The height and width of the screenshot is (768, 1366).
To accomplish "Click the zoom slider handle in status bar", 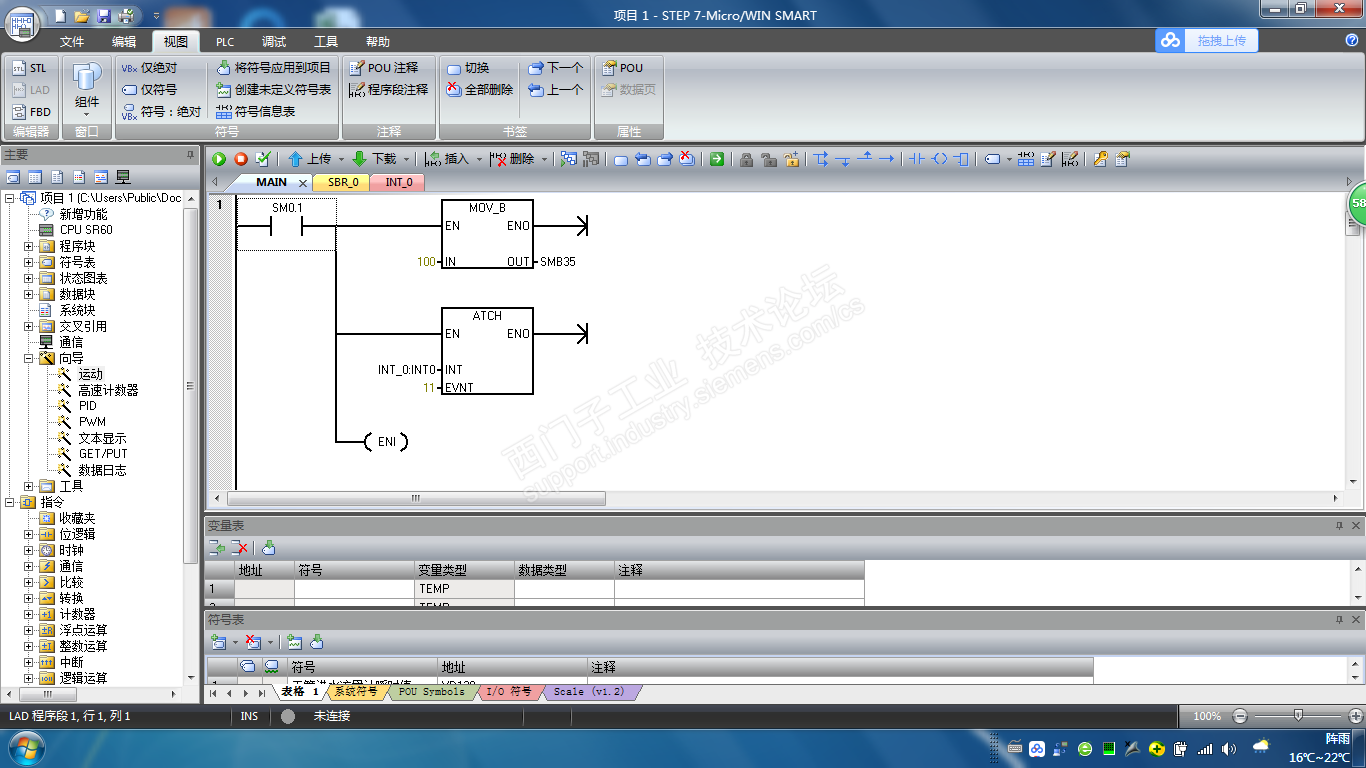I will coord(1298,716).
